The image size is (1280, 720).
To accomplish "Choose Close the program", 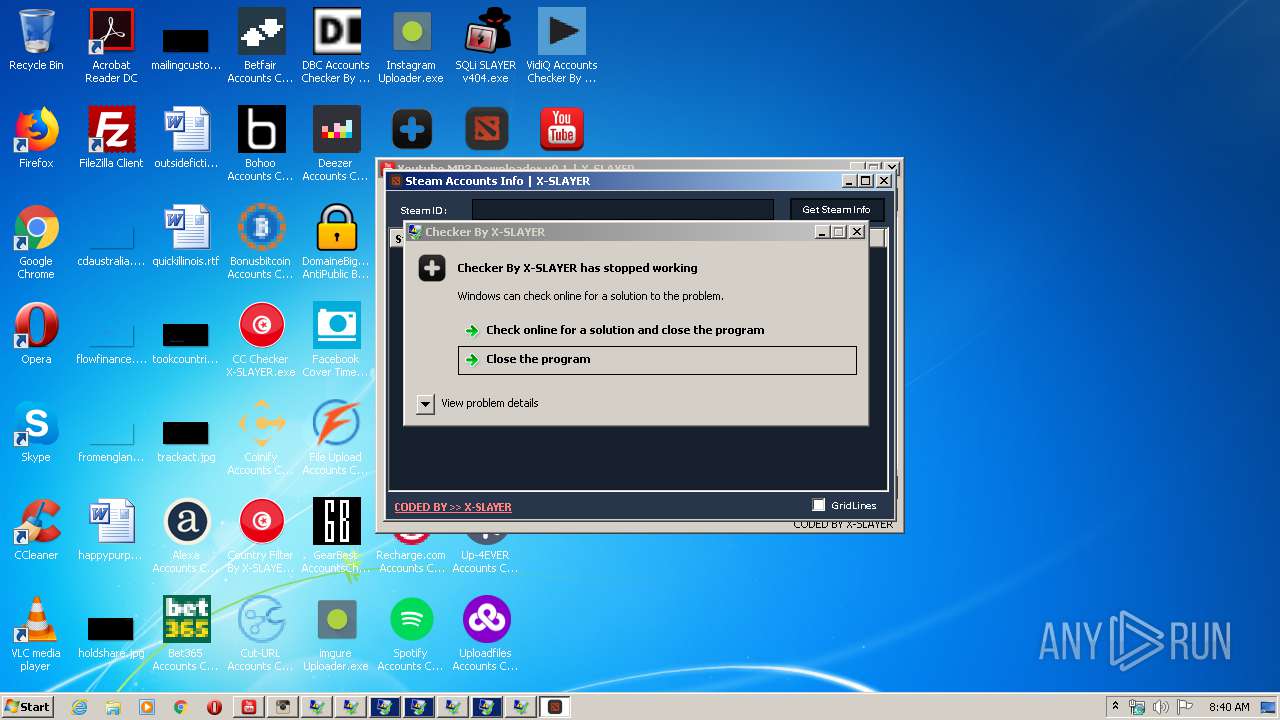I will click(657, 360).
